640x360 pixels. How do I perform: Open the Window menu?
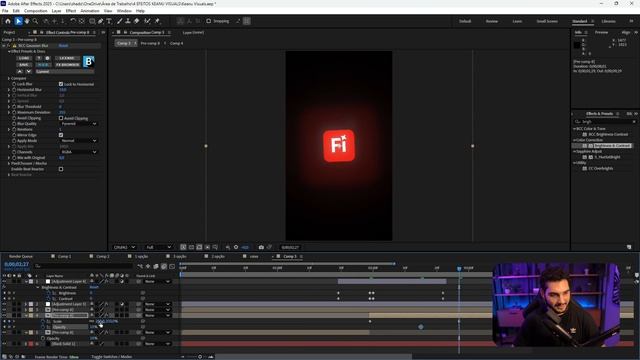(124, 11)
